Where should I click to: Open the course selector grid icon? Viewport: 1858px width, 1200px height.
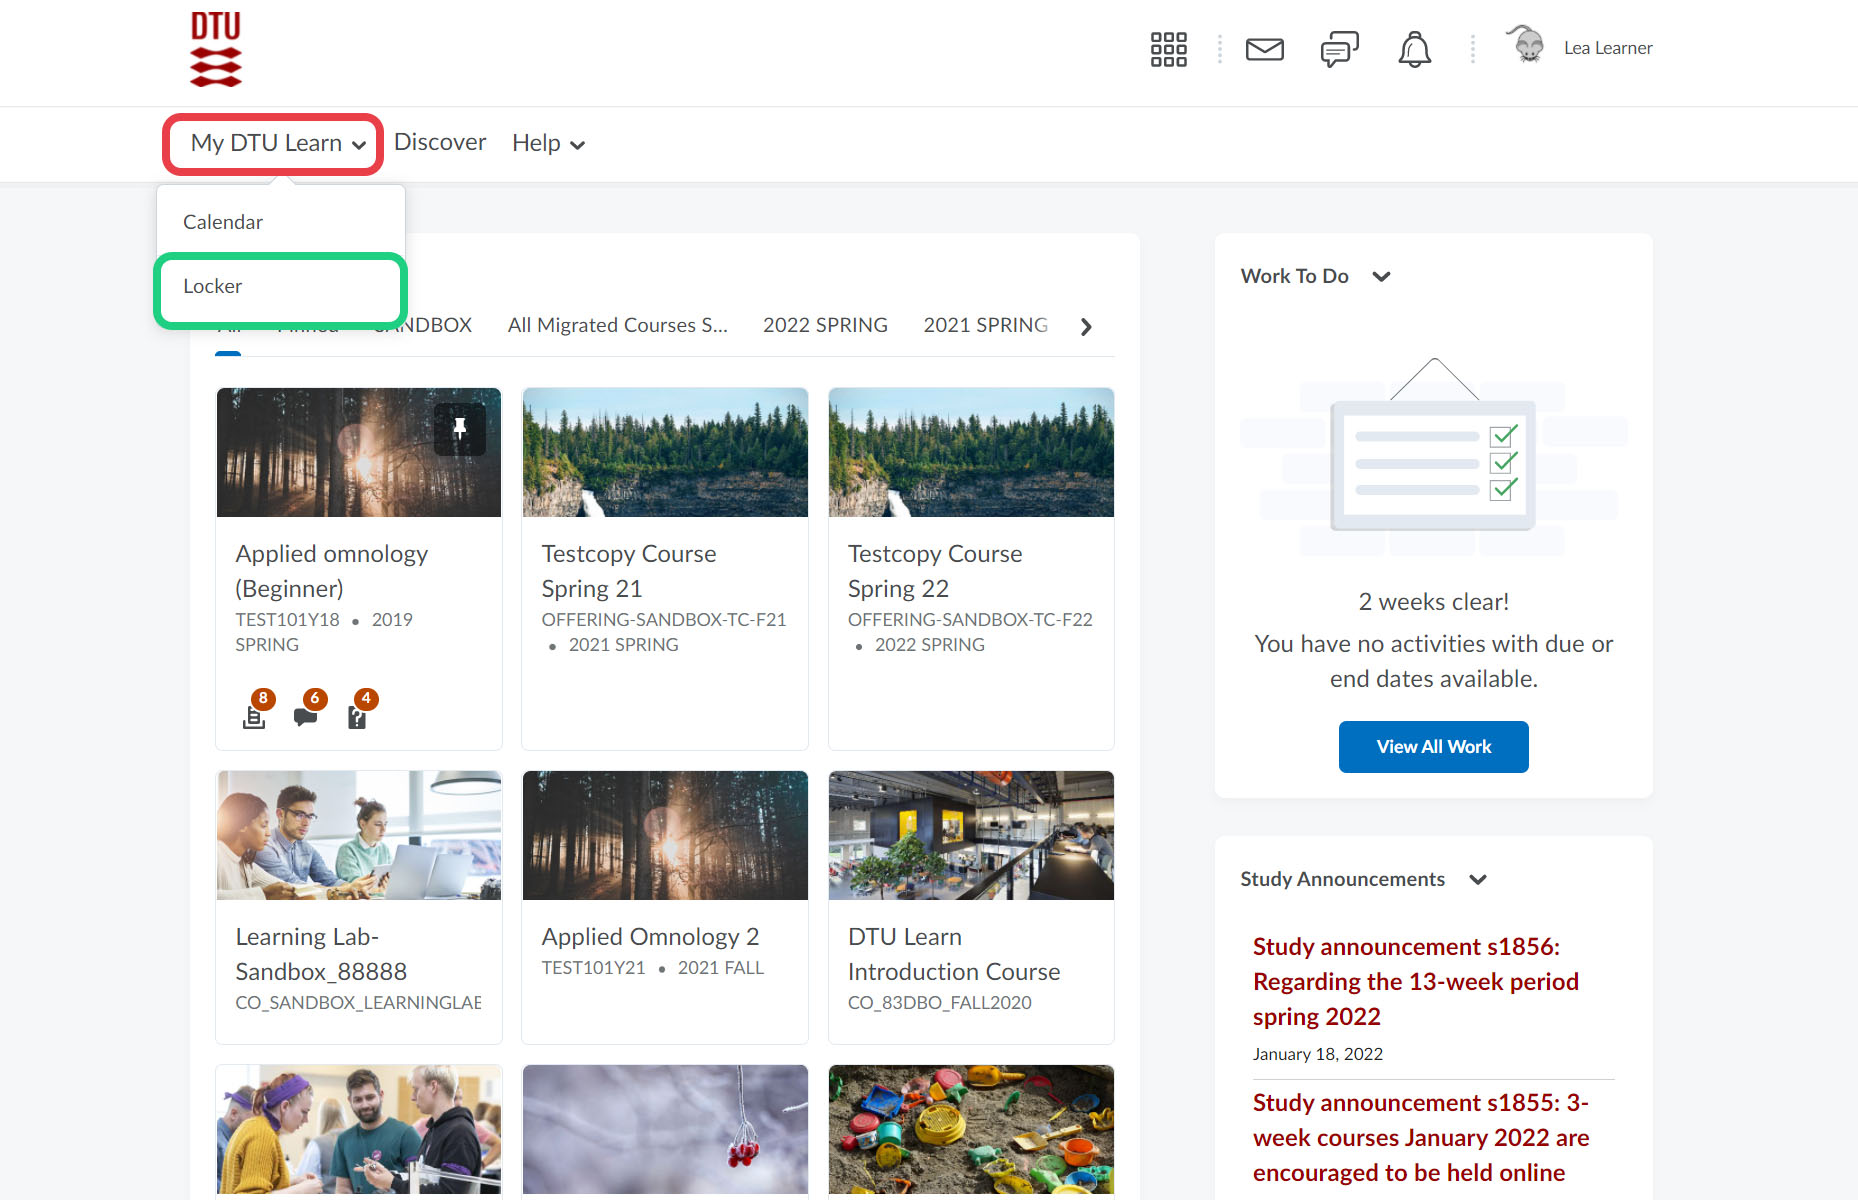click(x=1168, y=49)
